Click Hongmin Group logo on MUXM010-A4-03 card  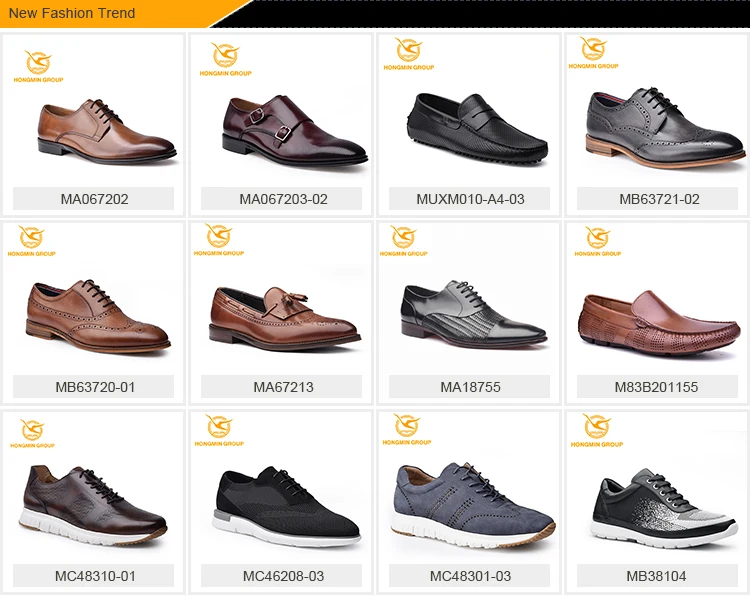click(x=409, y=54)
